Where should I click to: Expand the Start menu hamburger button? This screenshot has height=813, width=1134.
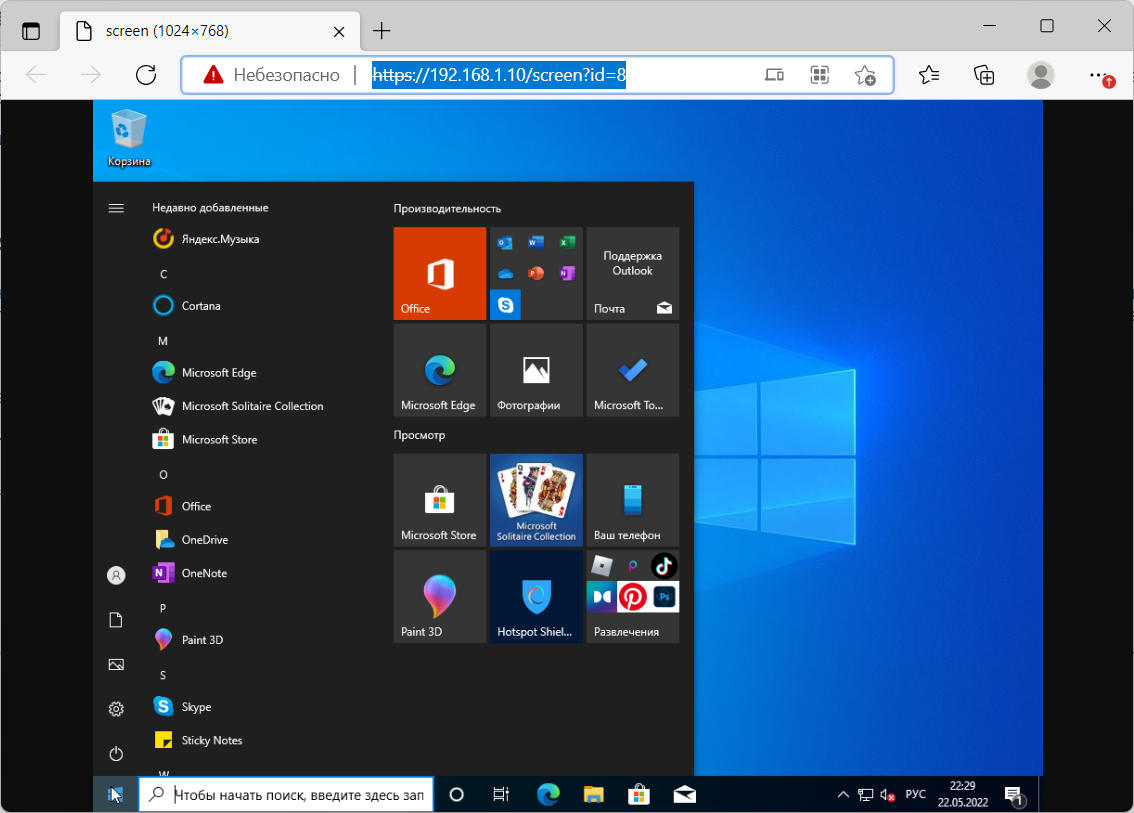(x=116, y=208)
